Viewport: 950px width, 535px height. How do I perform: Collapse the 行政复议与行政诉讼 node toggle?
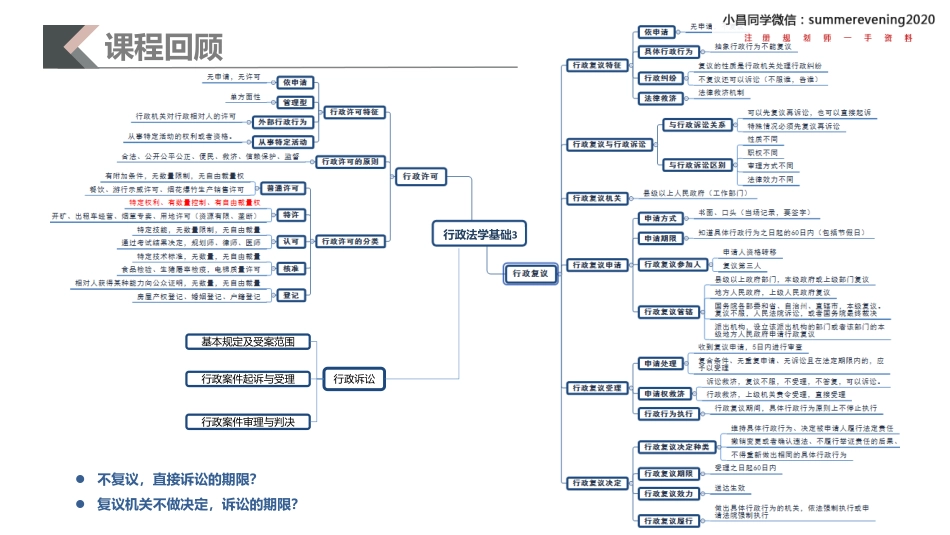tap(656, 144)
